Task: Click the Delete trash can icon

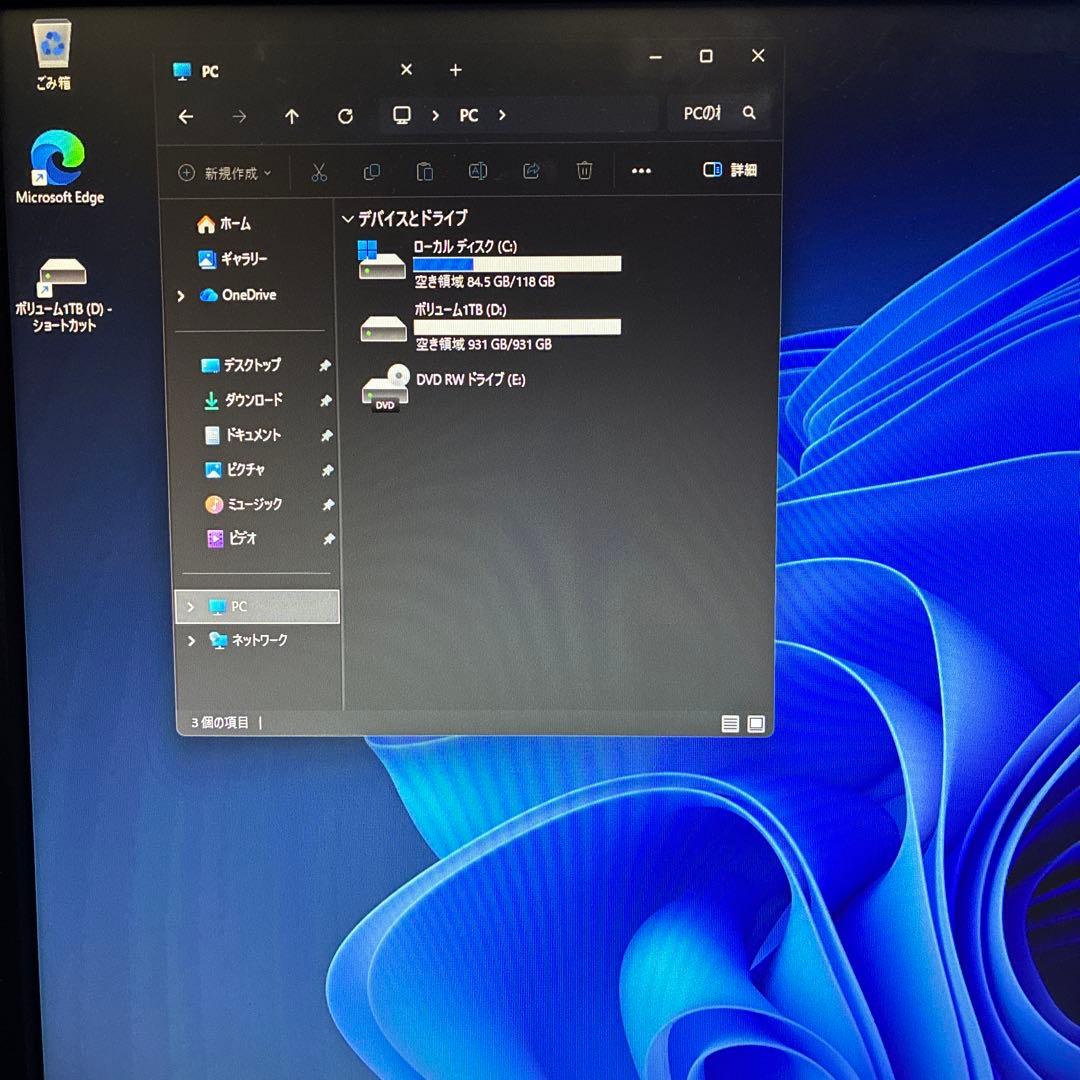Action: pyautogui.click(x=584, y=172)
